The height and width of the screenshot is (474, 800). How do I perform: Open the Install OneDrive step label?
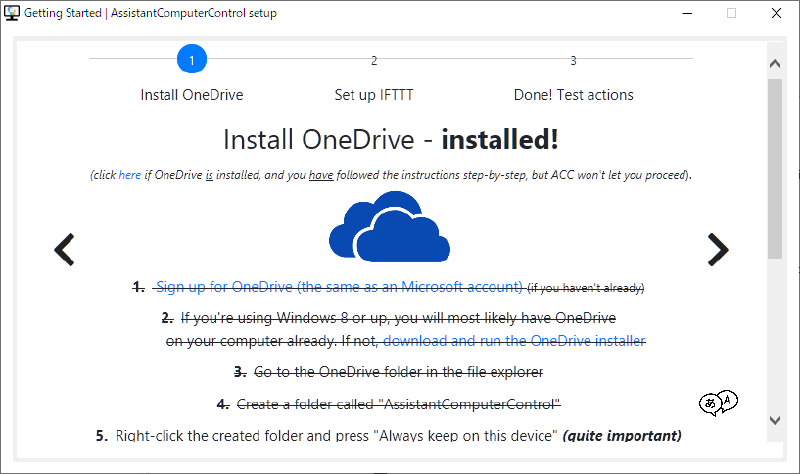pos(192,95)
